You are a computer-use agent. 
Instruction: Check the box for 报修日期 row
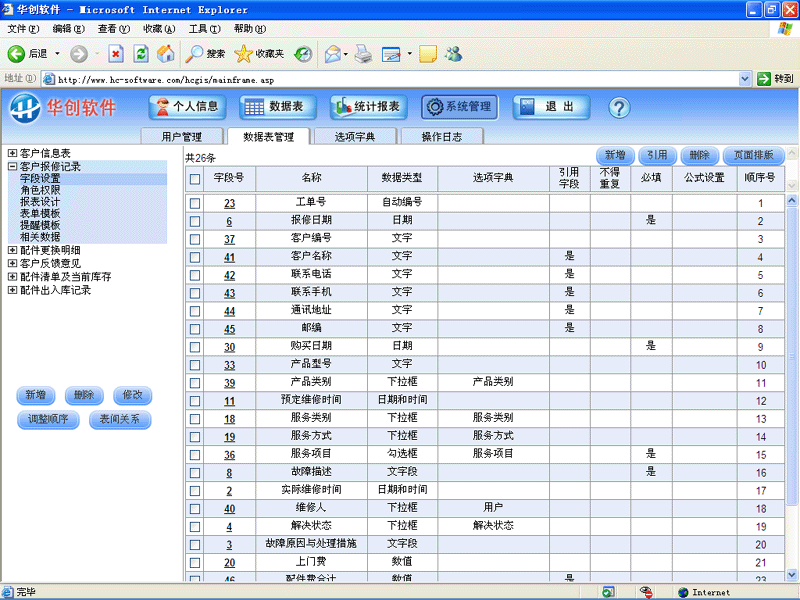pyautogui.click(x=194, y=221)
